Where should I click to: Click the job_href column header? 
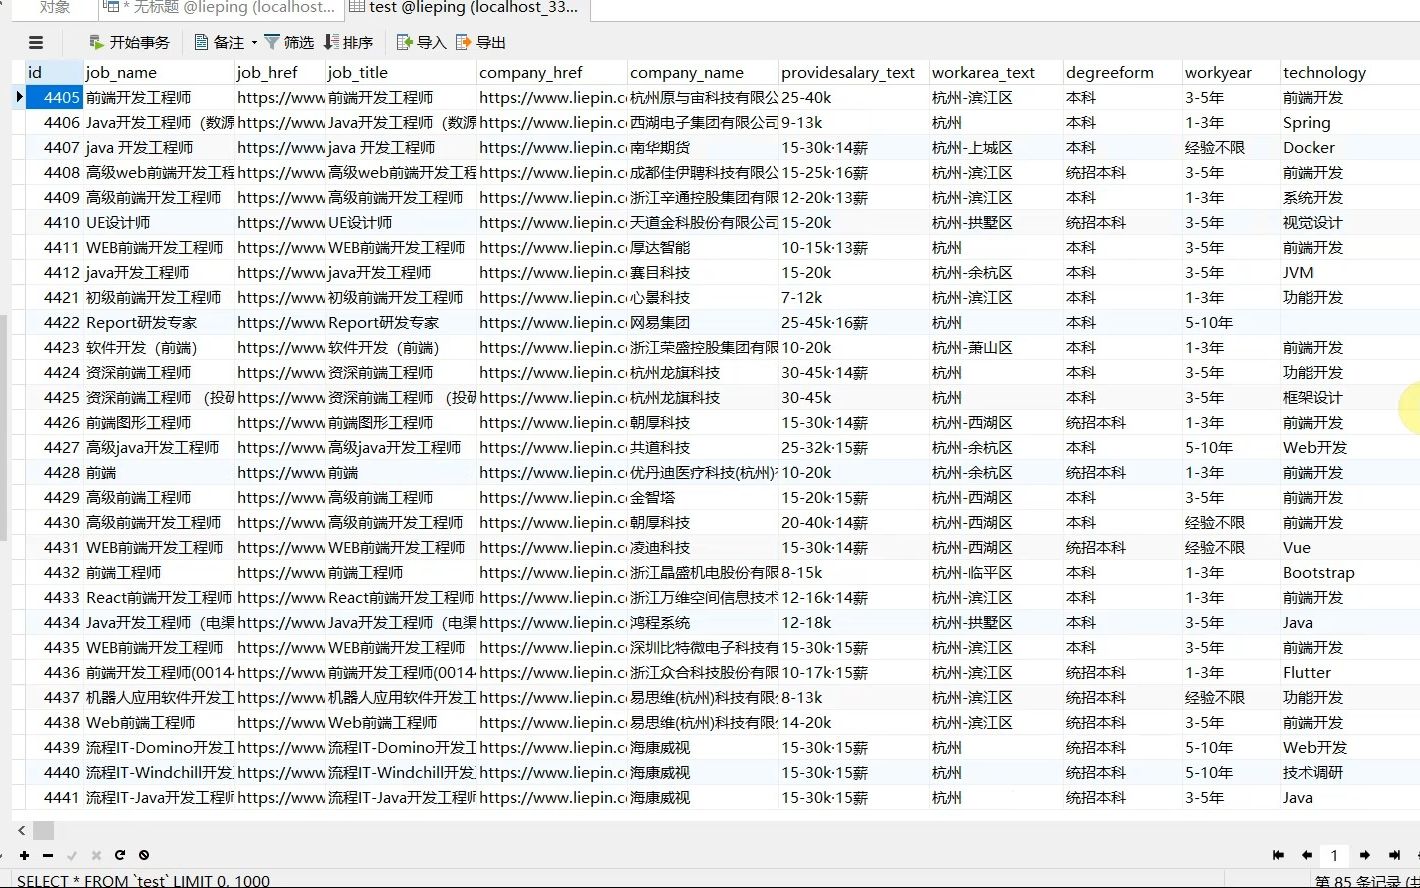(280, 72)
